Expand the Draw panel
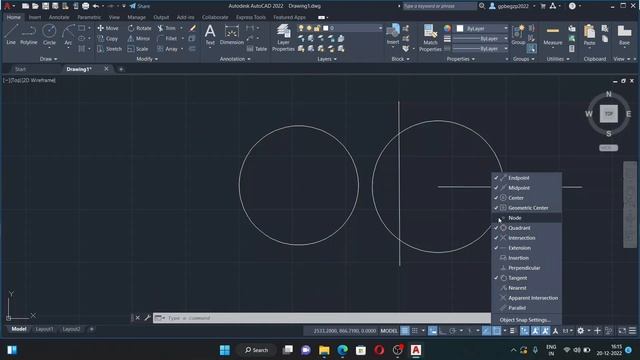Image resolution: width=640 pixels, height=360 pixels. (49, 59)
